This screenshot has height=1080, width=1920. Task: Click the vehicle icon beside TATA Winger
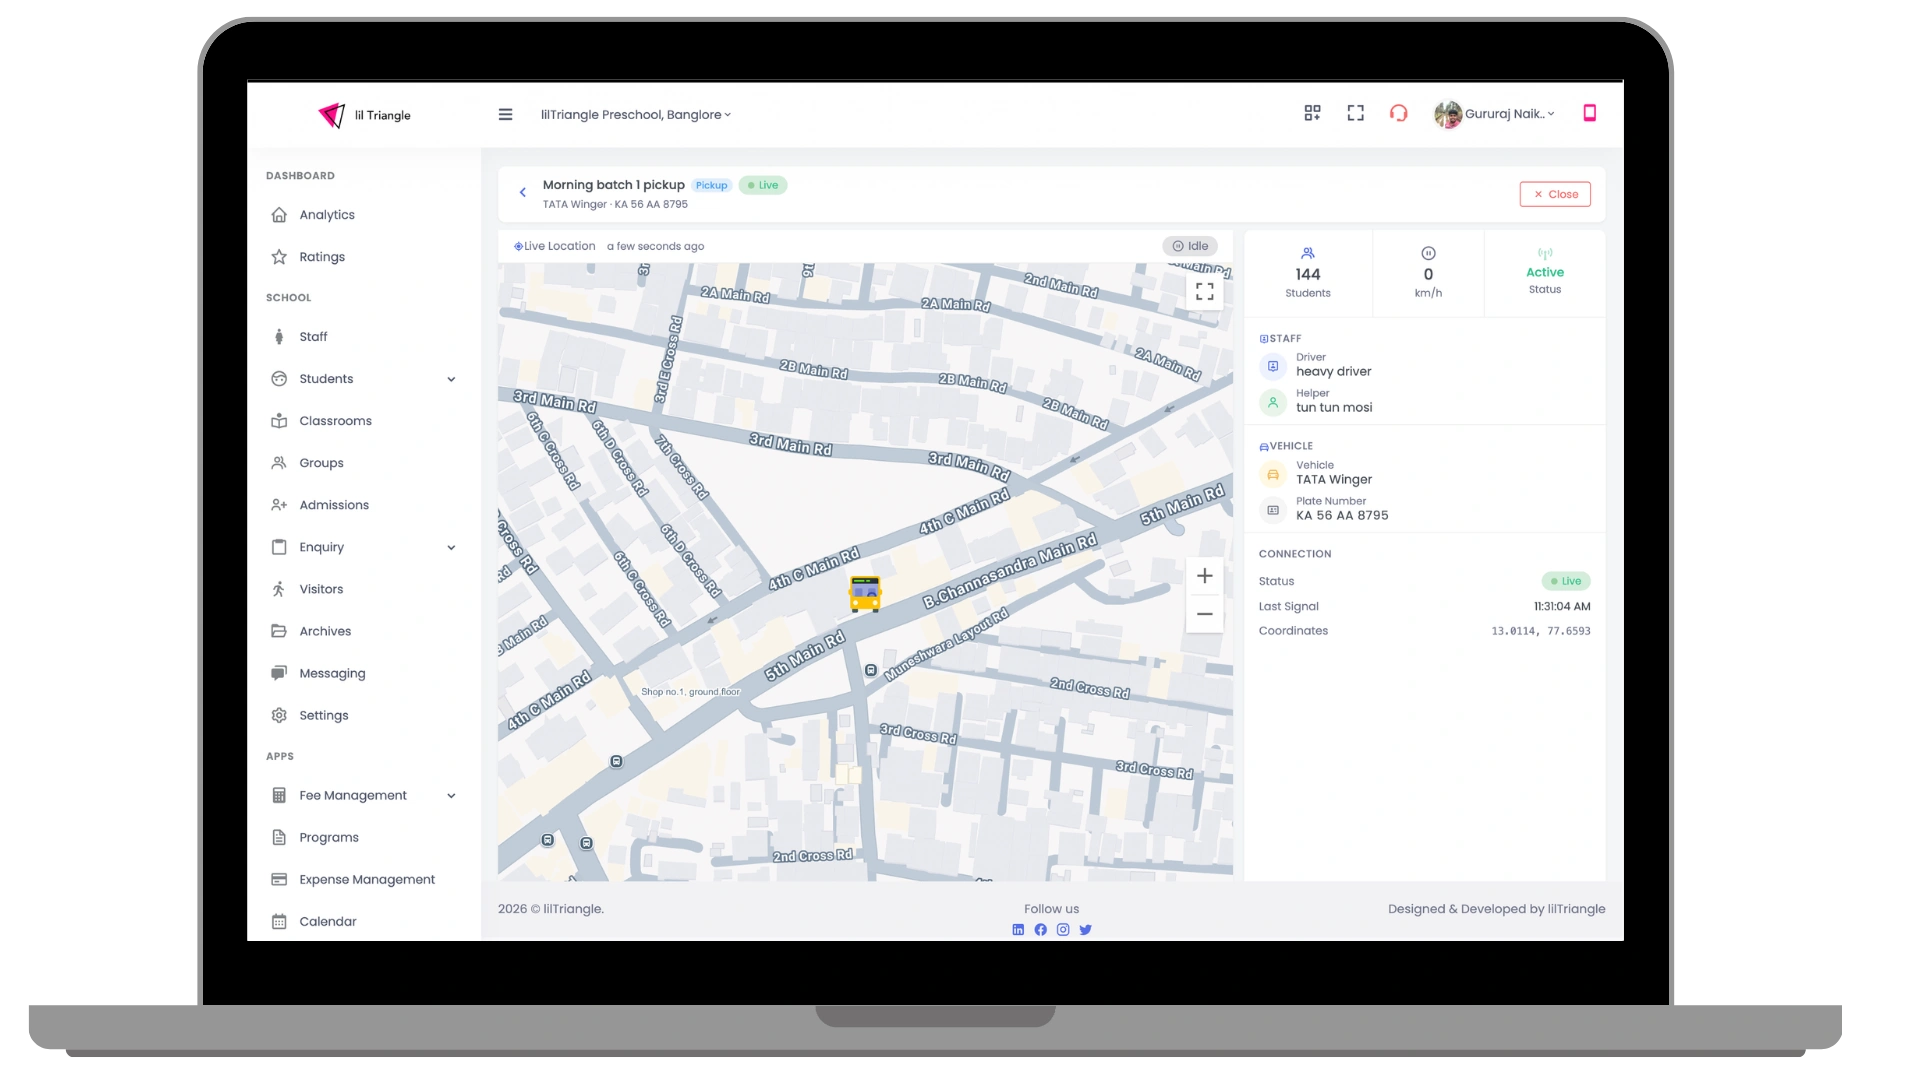[1272, 474]
